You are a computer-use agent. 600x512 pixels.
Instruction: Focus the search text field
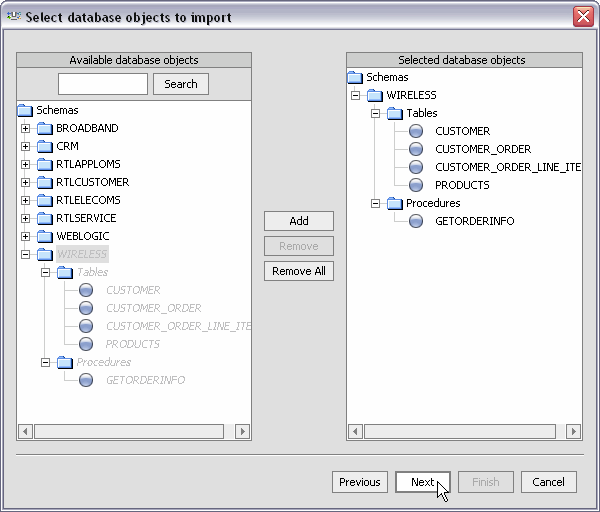click(x=103, y=84)
